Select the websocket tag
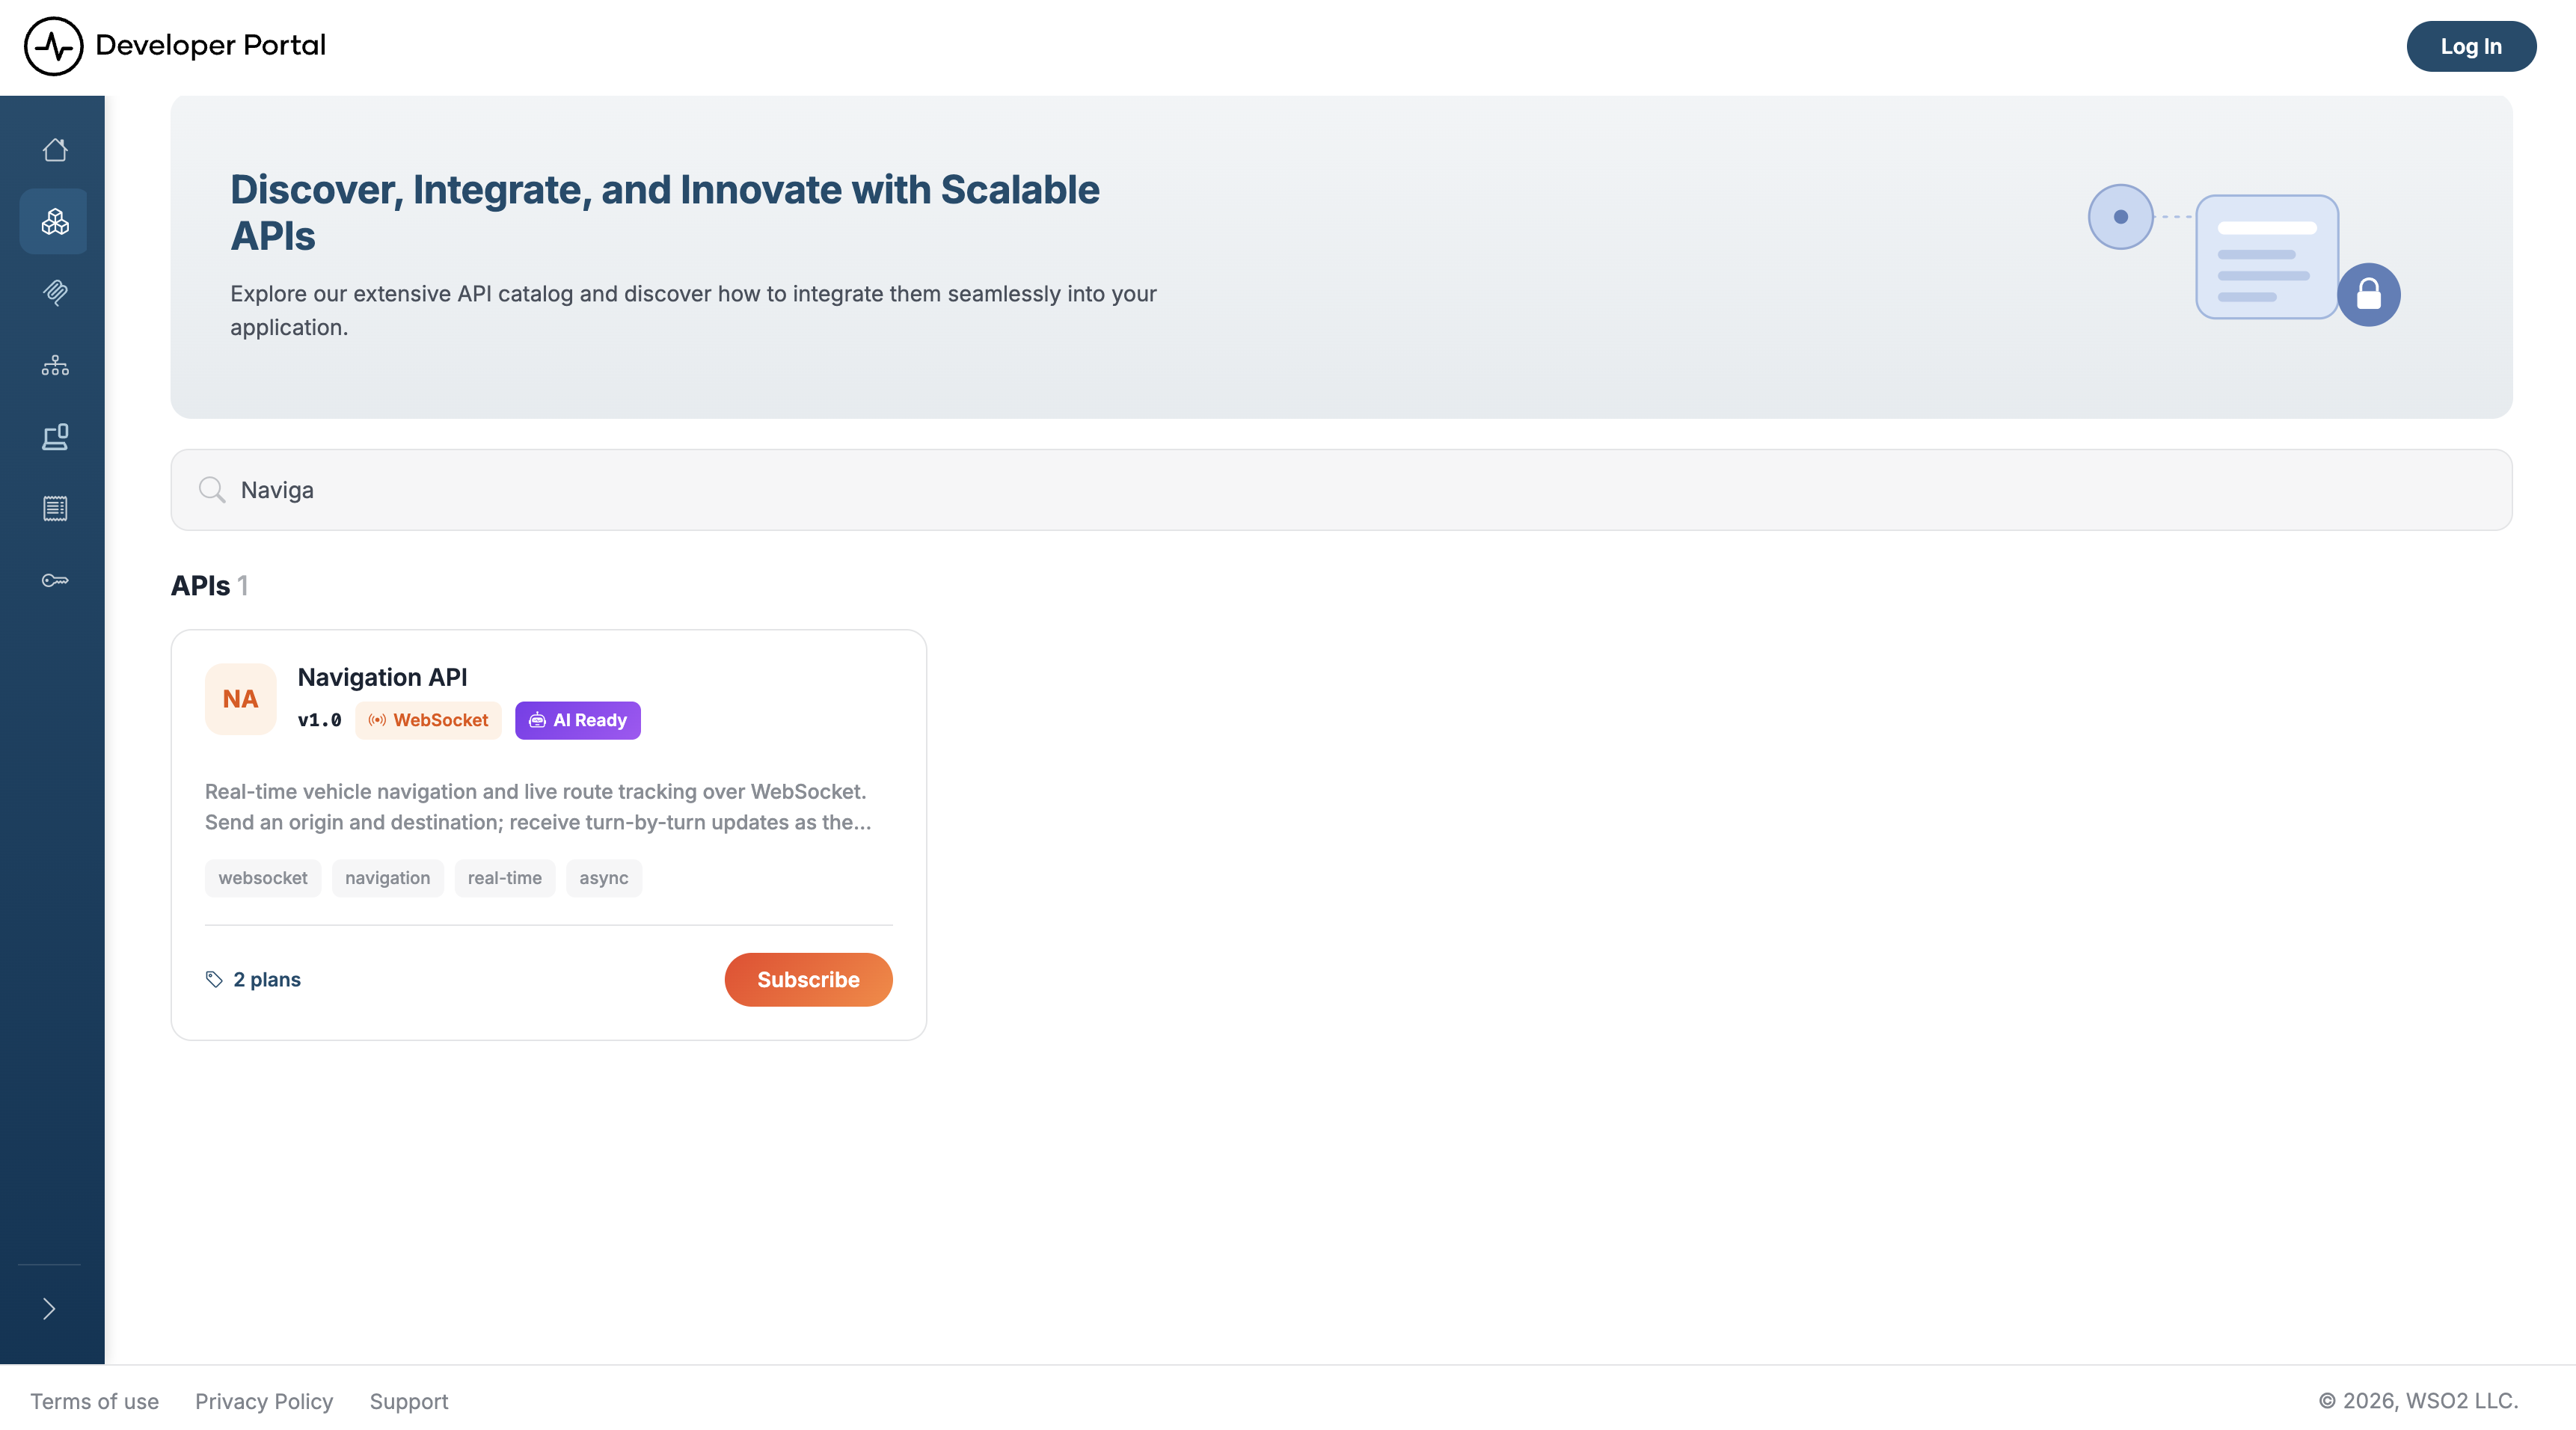 [263, 878]
